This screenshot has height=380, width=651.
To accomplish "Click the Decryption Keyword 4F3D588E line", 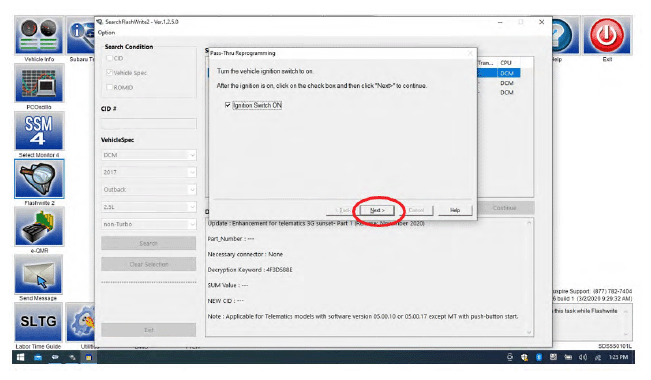I will click(250, 270).
